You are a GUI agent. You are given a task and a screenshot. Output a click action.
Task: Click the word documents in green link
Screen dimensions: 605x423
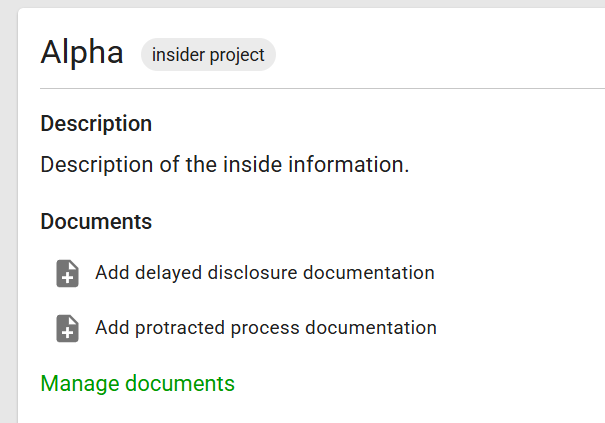click(180, 384)
